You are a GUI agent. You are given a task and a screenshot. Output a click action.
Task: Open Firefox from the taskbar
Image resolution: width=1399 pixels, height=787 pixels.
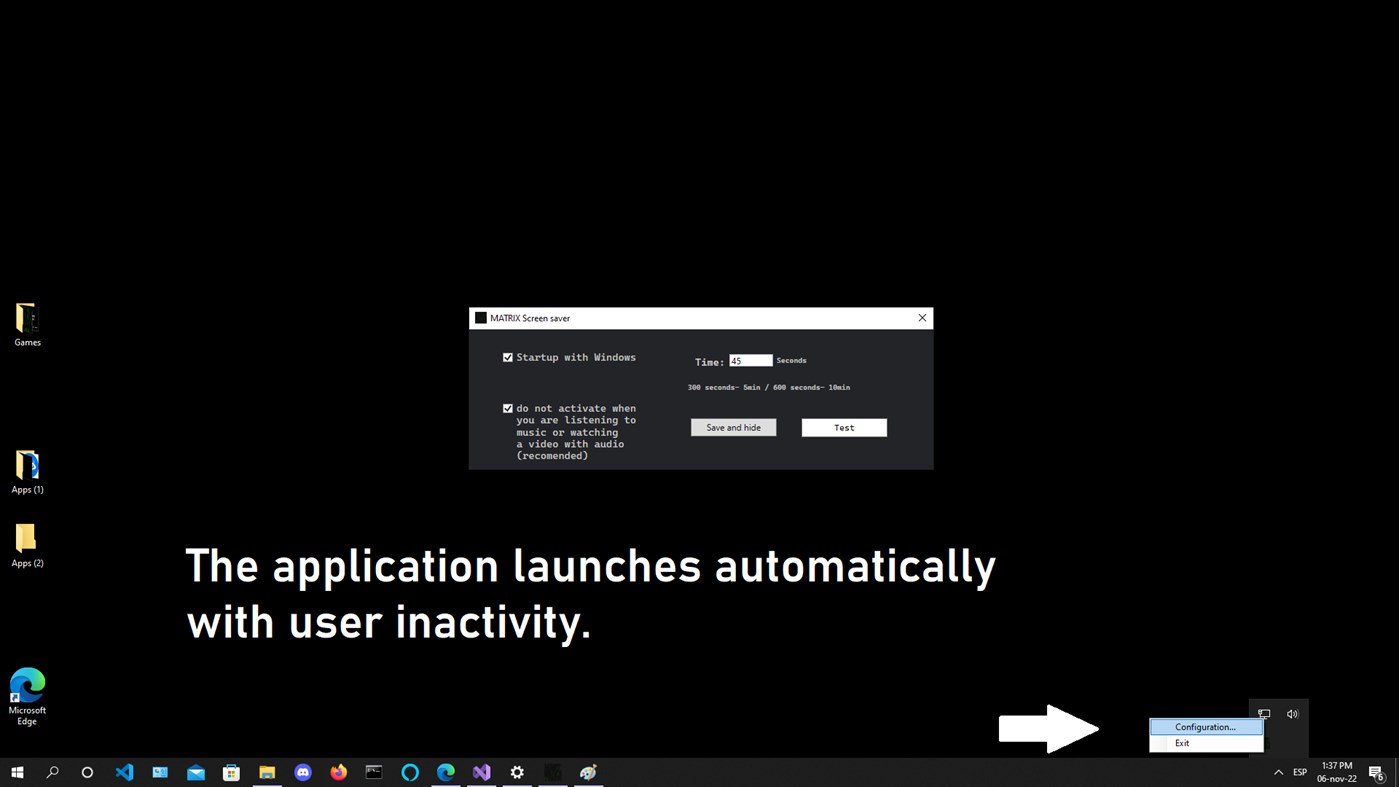click(338, 771)
